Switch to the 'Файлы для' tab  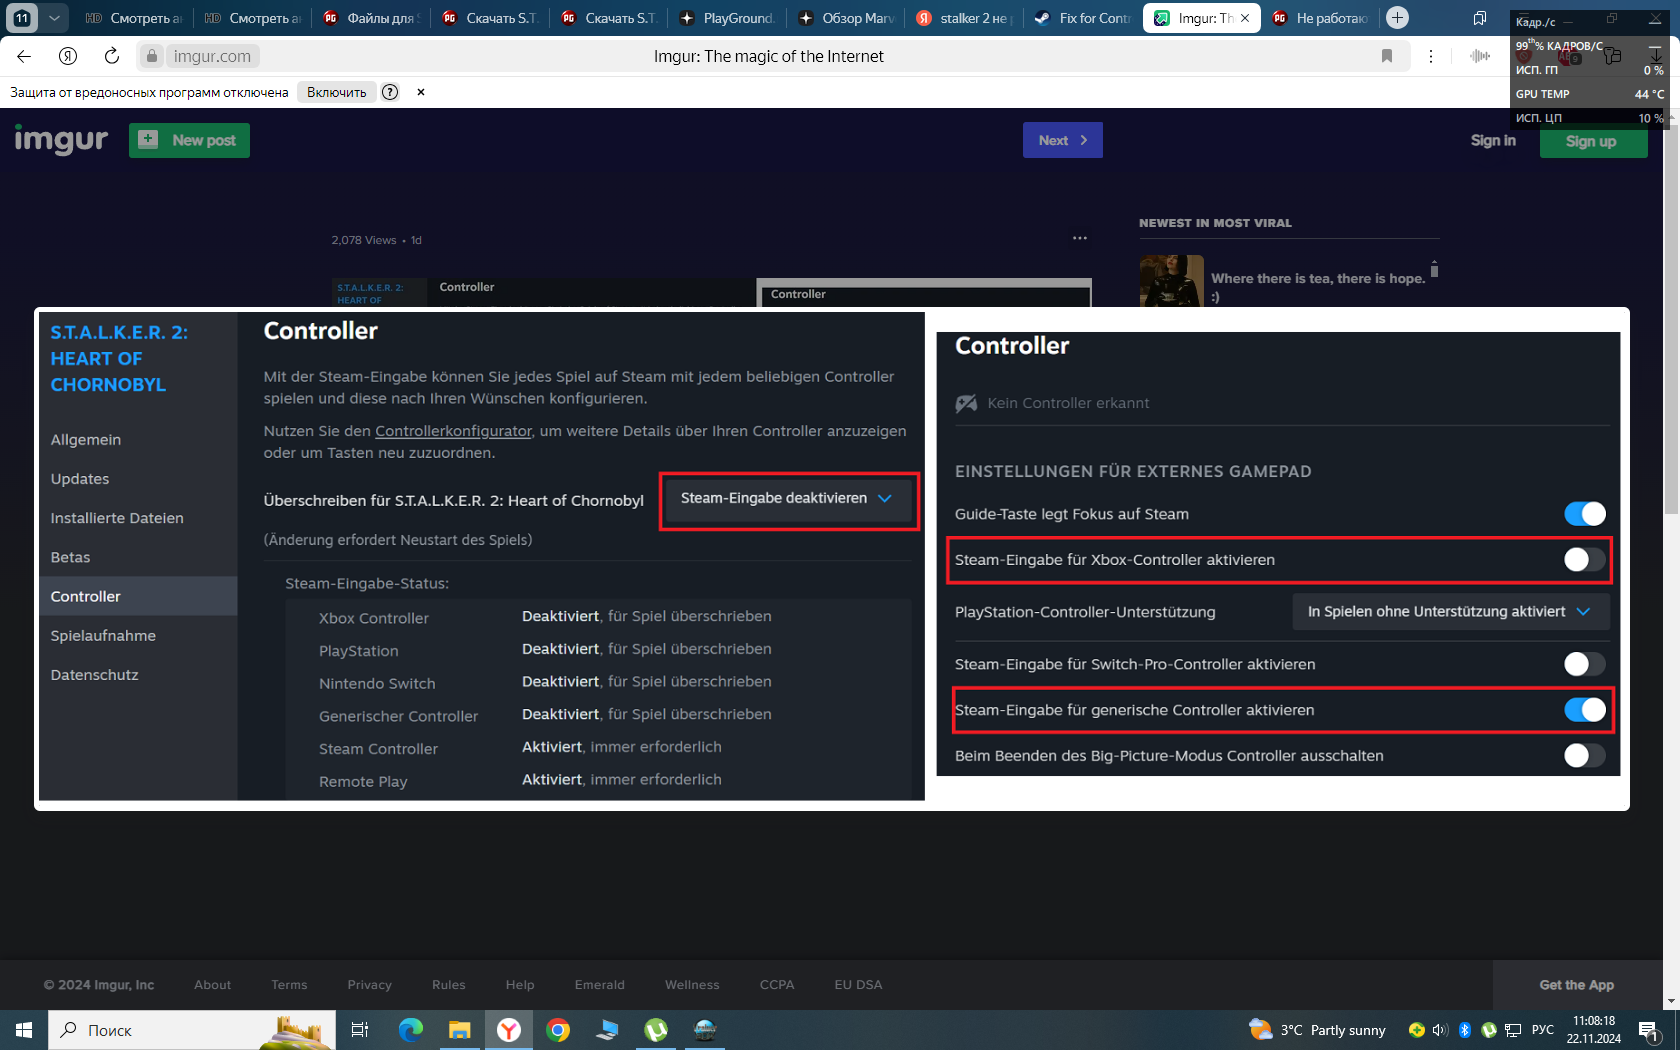coord(371,18)
